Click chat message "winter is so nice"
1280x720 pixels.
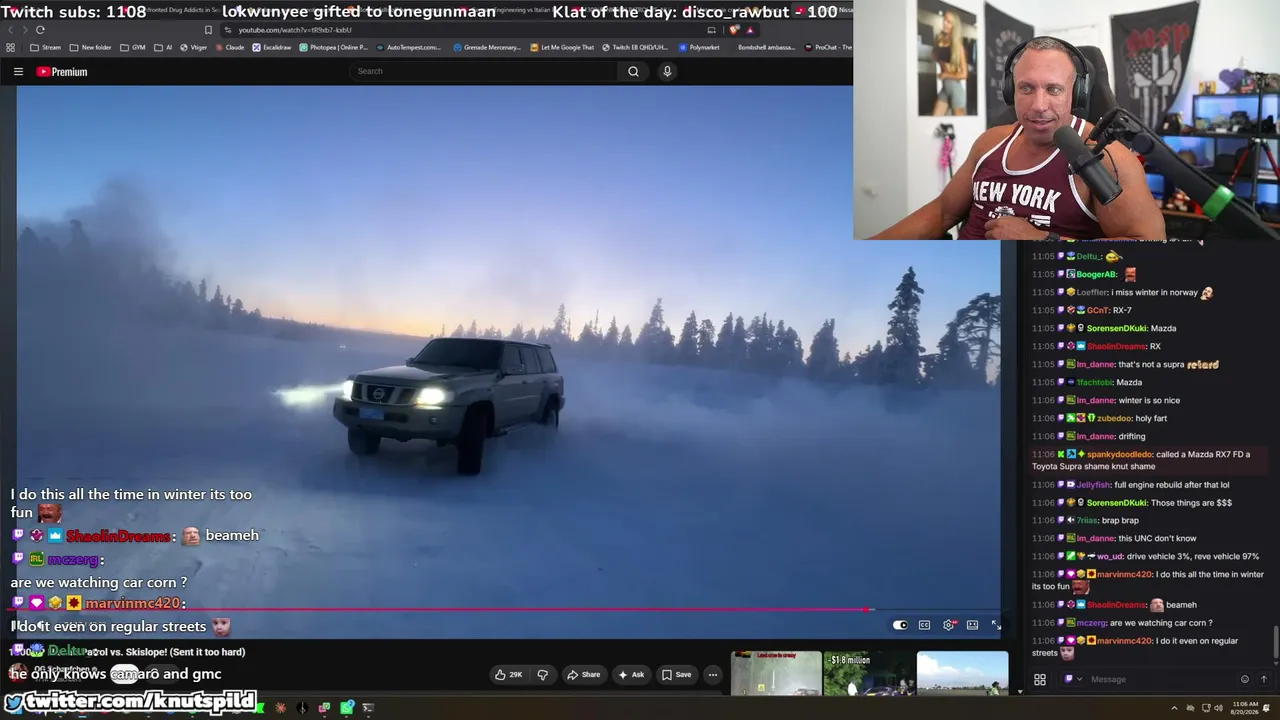click(1147, 400)
